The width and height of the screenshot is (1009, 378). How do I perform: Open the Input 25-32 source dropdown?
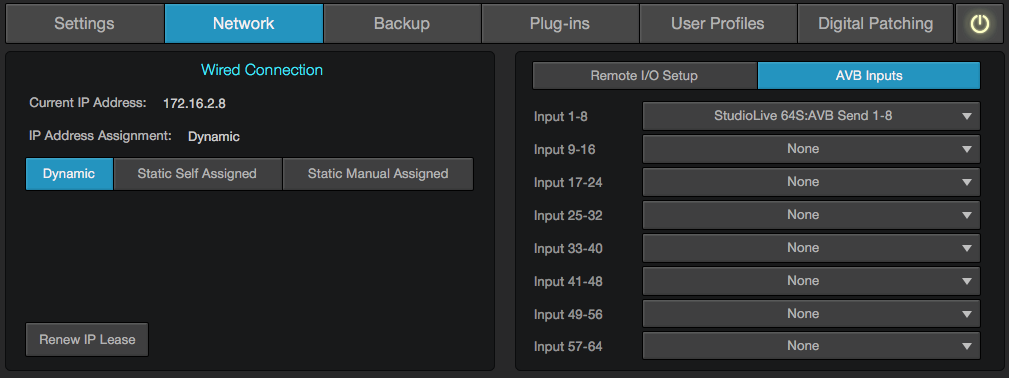[x=811, y=215]
